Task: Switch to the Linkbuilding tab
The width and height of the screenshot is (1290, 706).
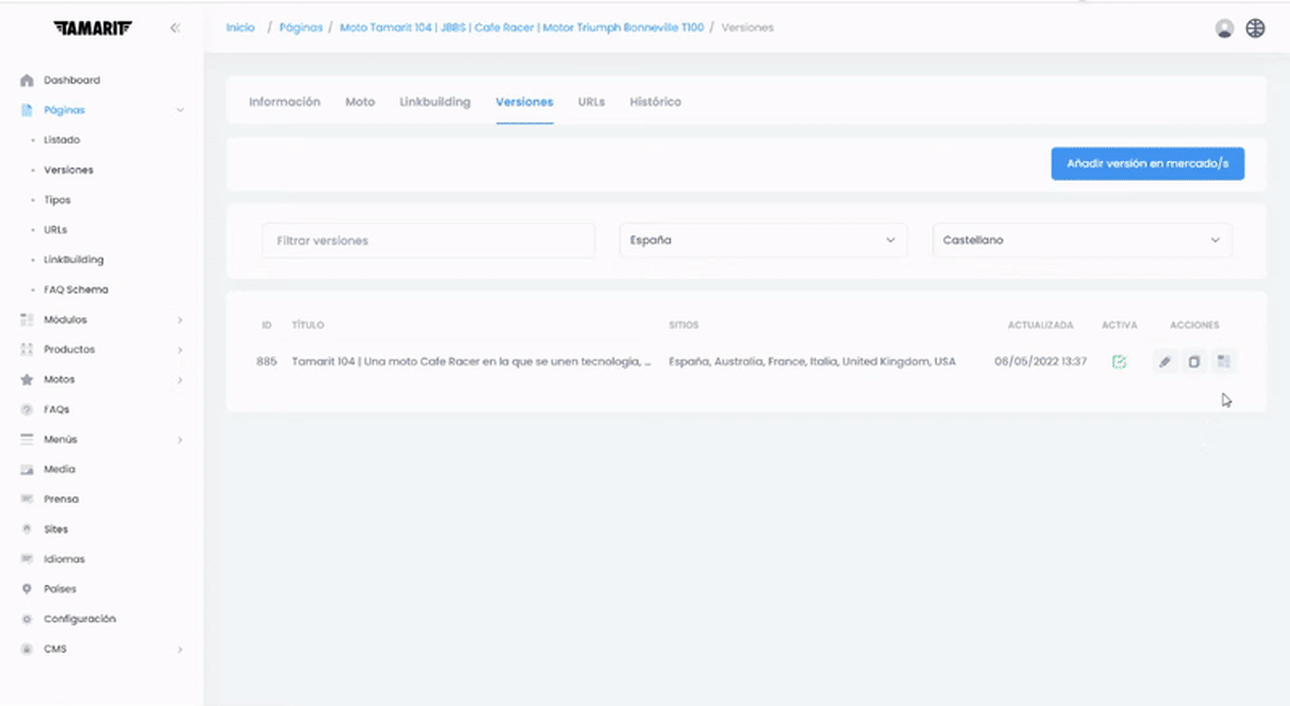Action: (x=435, y=102)
